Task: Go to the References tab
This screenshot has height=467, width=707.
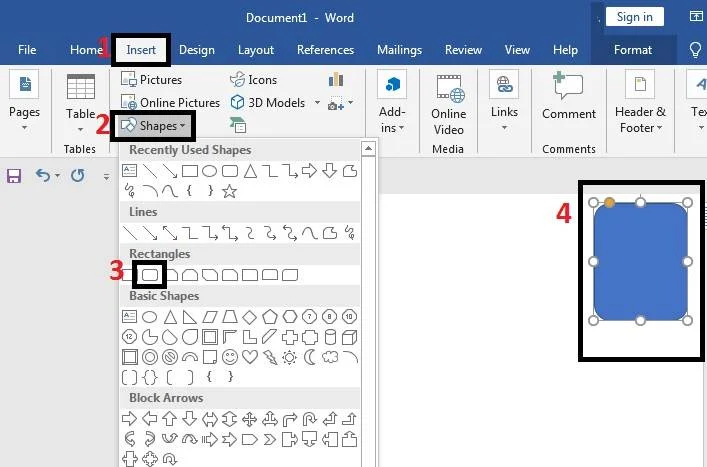Action: tap(325, 50)
